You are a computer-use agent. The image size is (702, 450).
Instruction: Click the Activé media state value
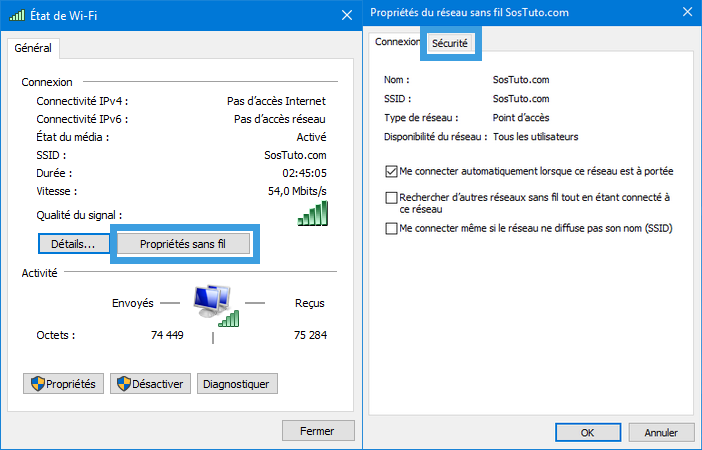tap(311, 137)
